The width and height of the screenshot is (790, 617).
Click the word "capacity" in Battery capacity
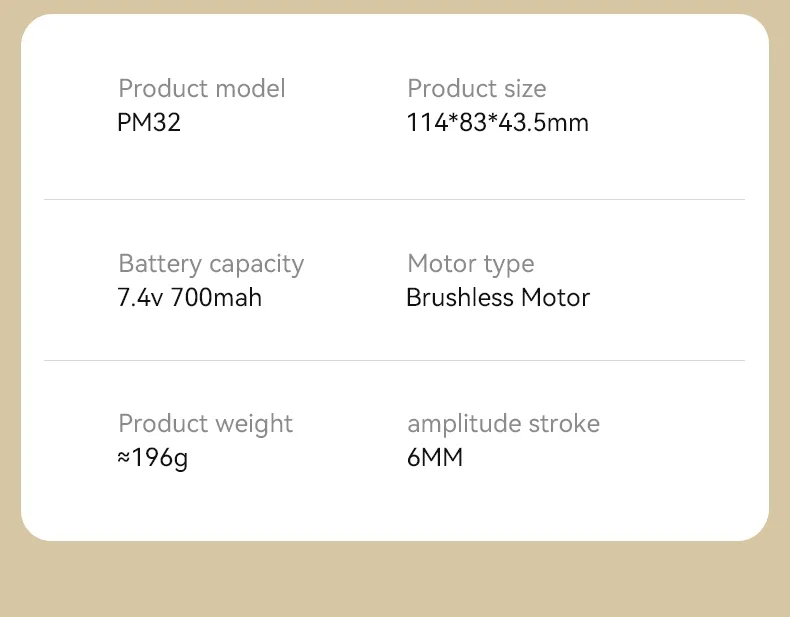pos(256,265)
